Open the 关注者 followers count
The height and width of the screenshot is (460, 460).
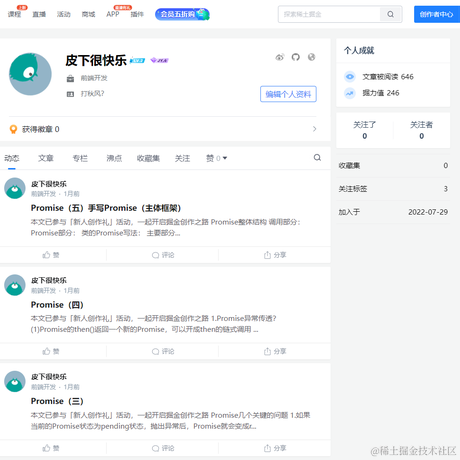click(421, 130)
